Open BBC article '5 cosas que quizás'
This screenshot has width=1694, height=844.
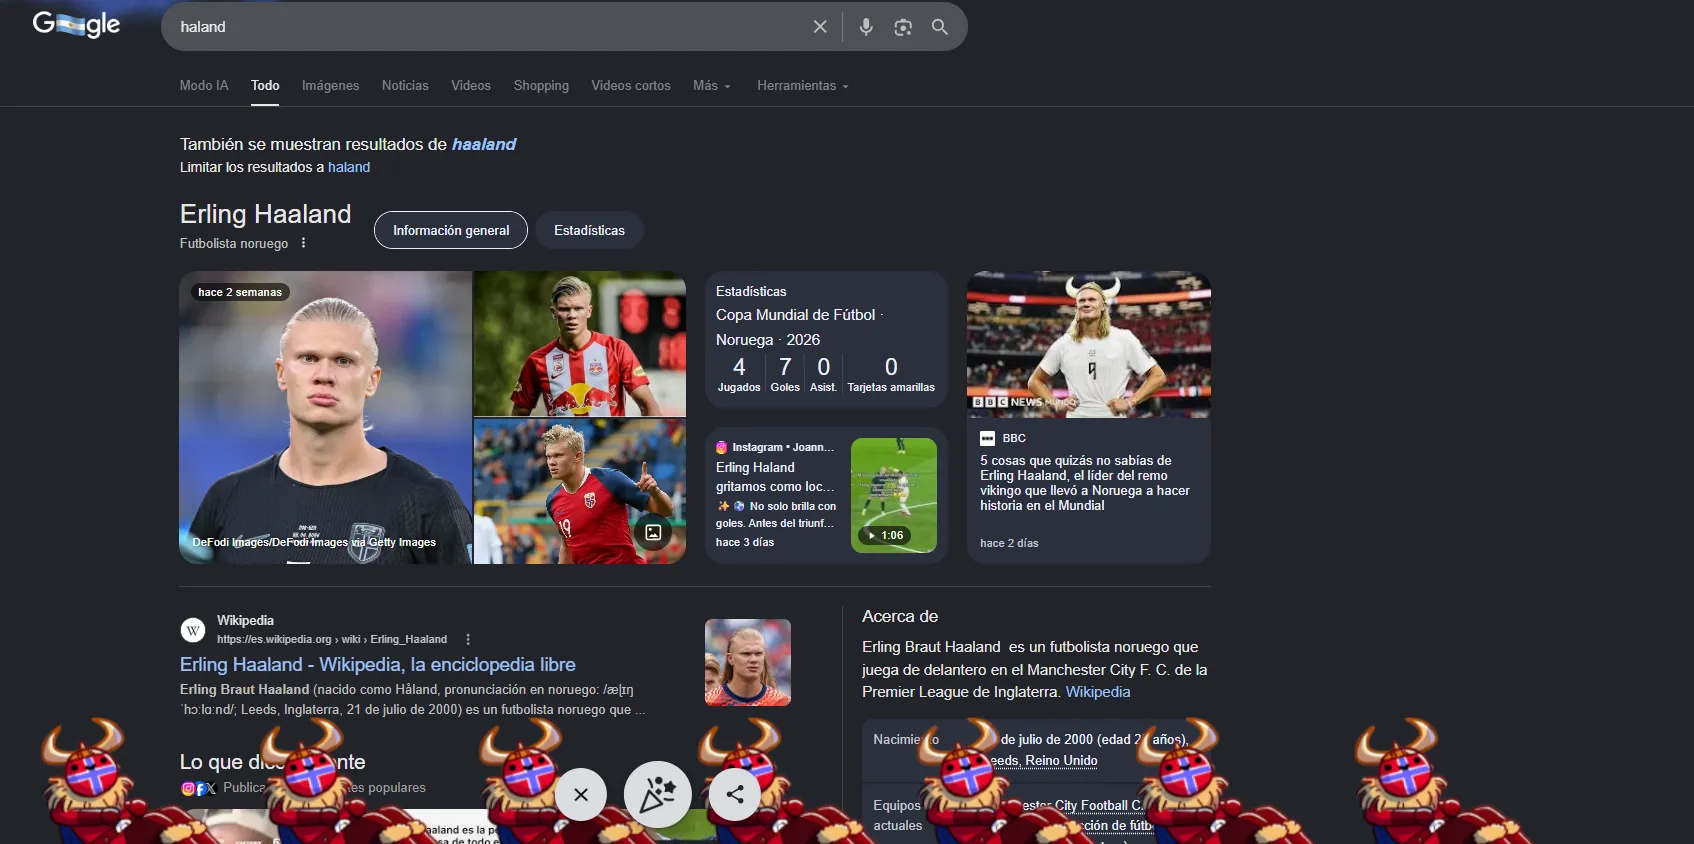pos(1085,483)
